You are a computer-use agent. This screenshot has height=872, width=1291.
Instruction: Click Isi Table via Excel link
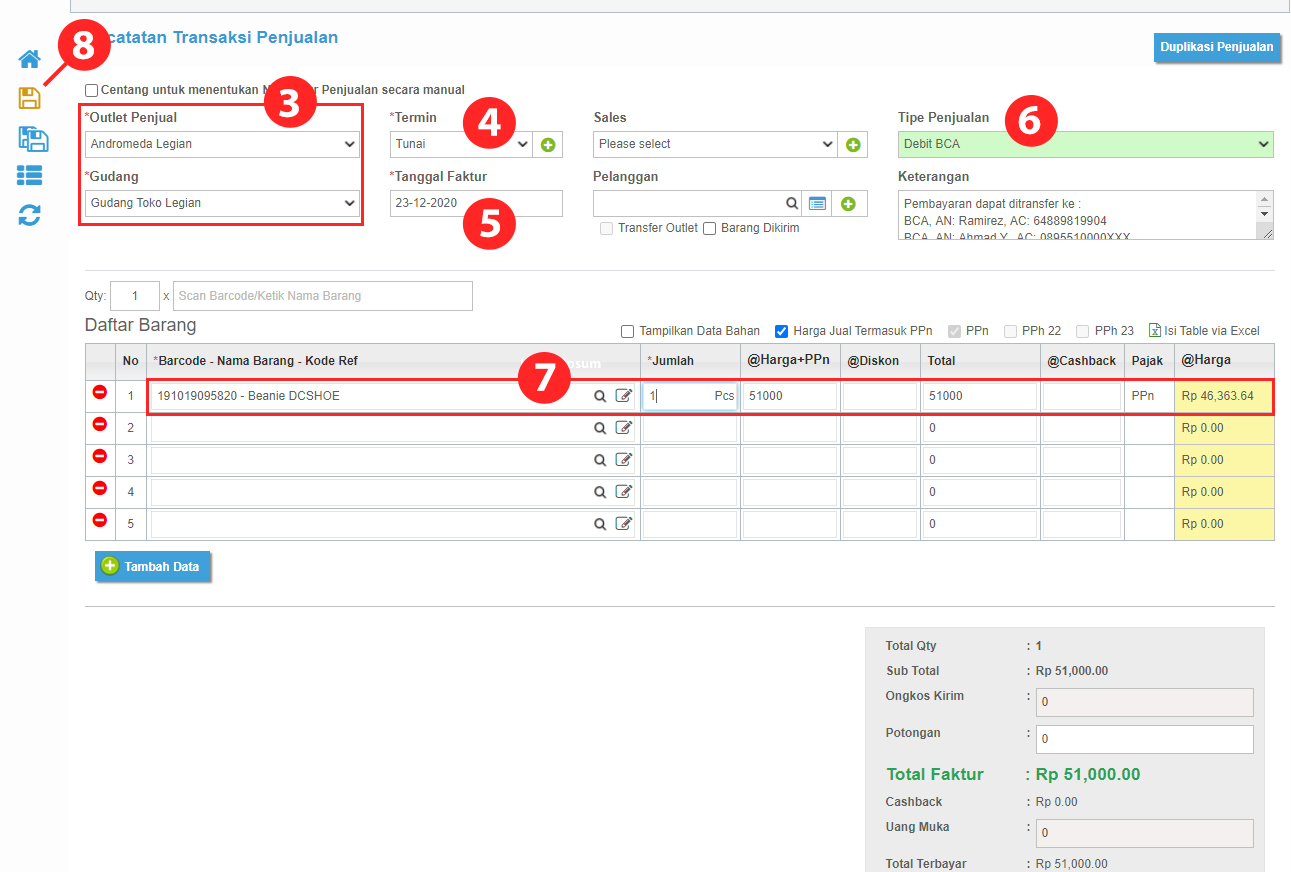click(1204, 331)
